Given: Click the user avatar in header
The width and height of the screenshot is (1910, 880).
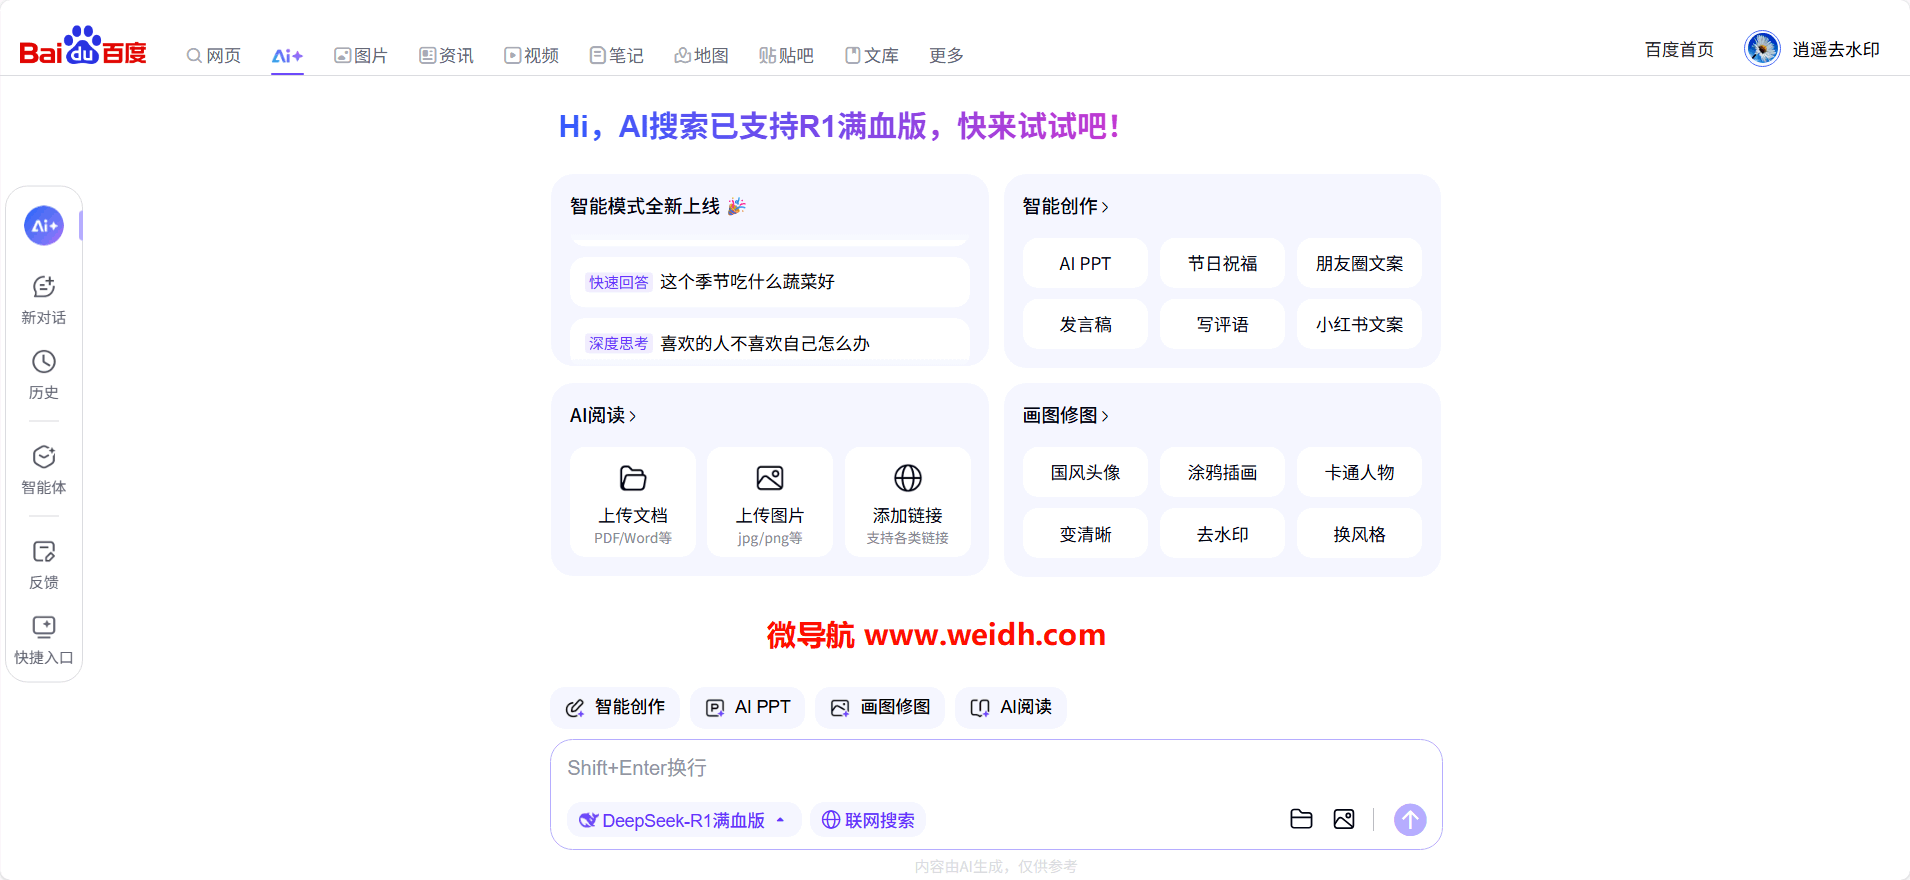Looking at the screenshot, I should click(x=1762, y=49).
